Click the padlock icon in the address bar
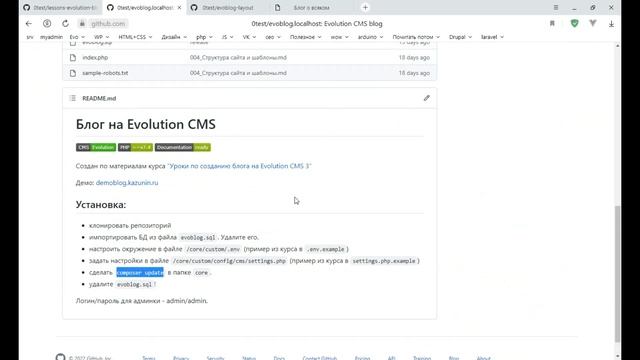This screenshot has width=640, height=360. click(x=82, y=24)
